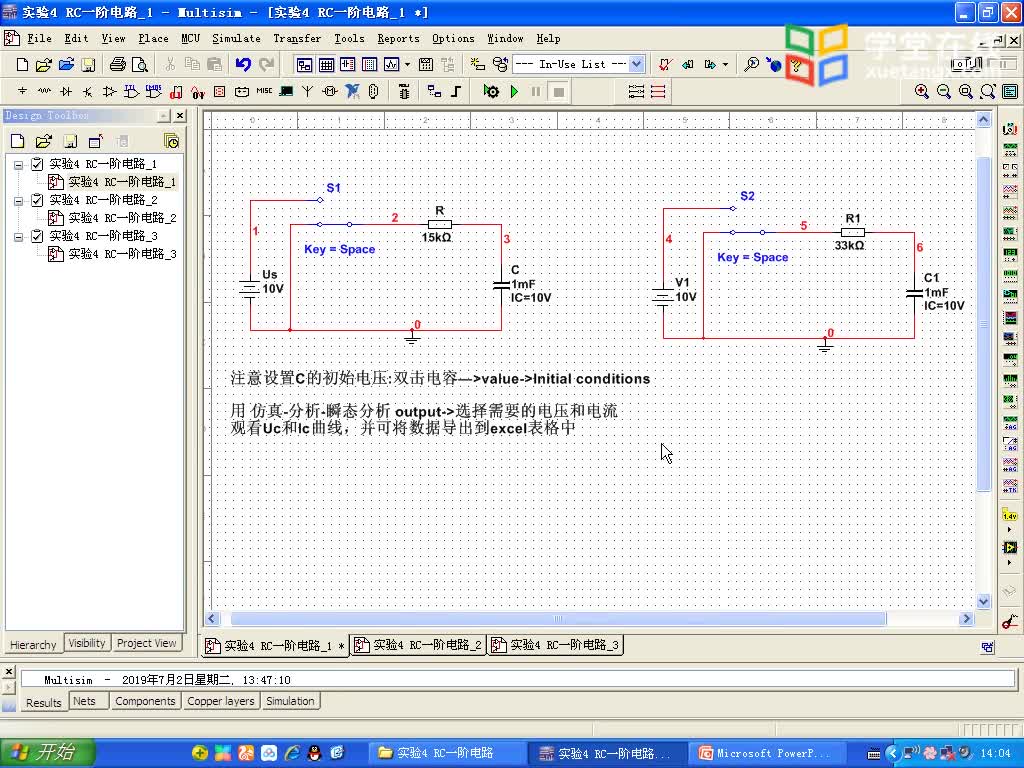Collapse the 实验4 RC一阶电路_1 tree node
This screenshot has height=768, width=1024.
click(x=19, y=165)
